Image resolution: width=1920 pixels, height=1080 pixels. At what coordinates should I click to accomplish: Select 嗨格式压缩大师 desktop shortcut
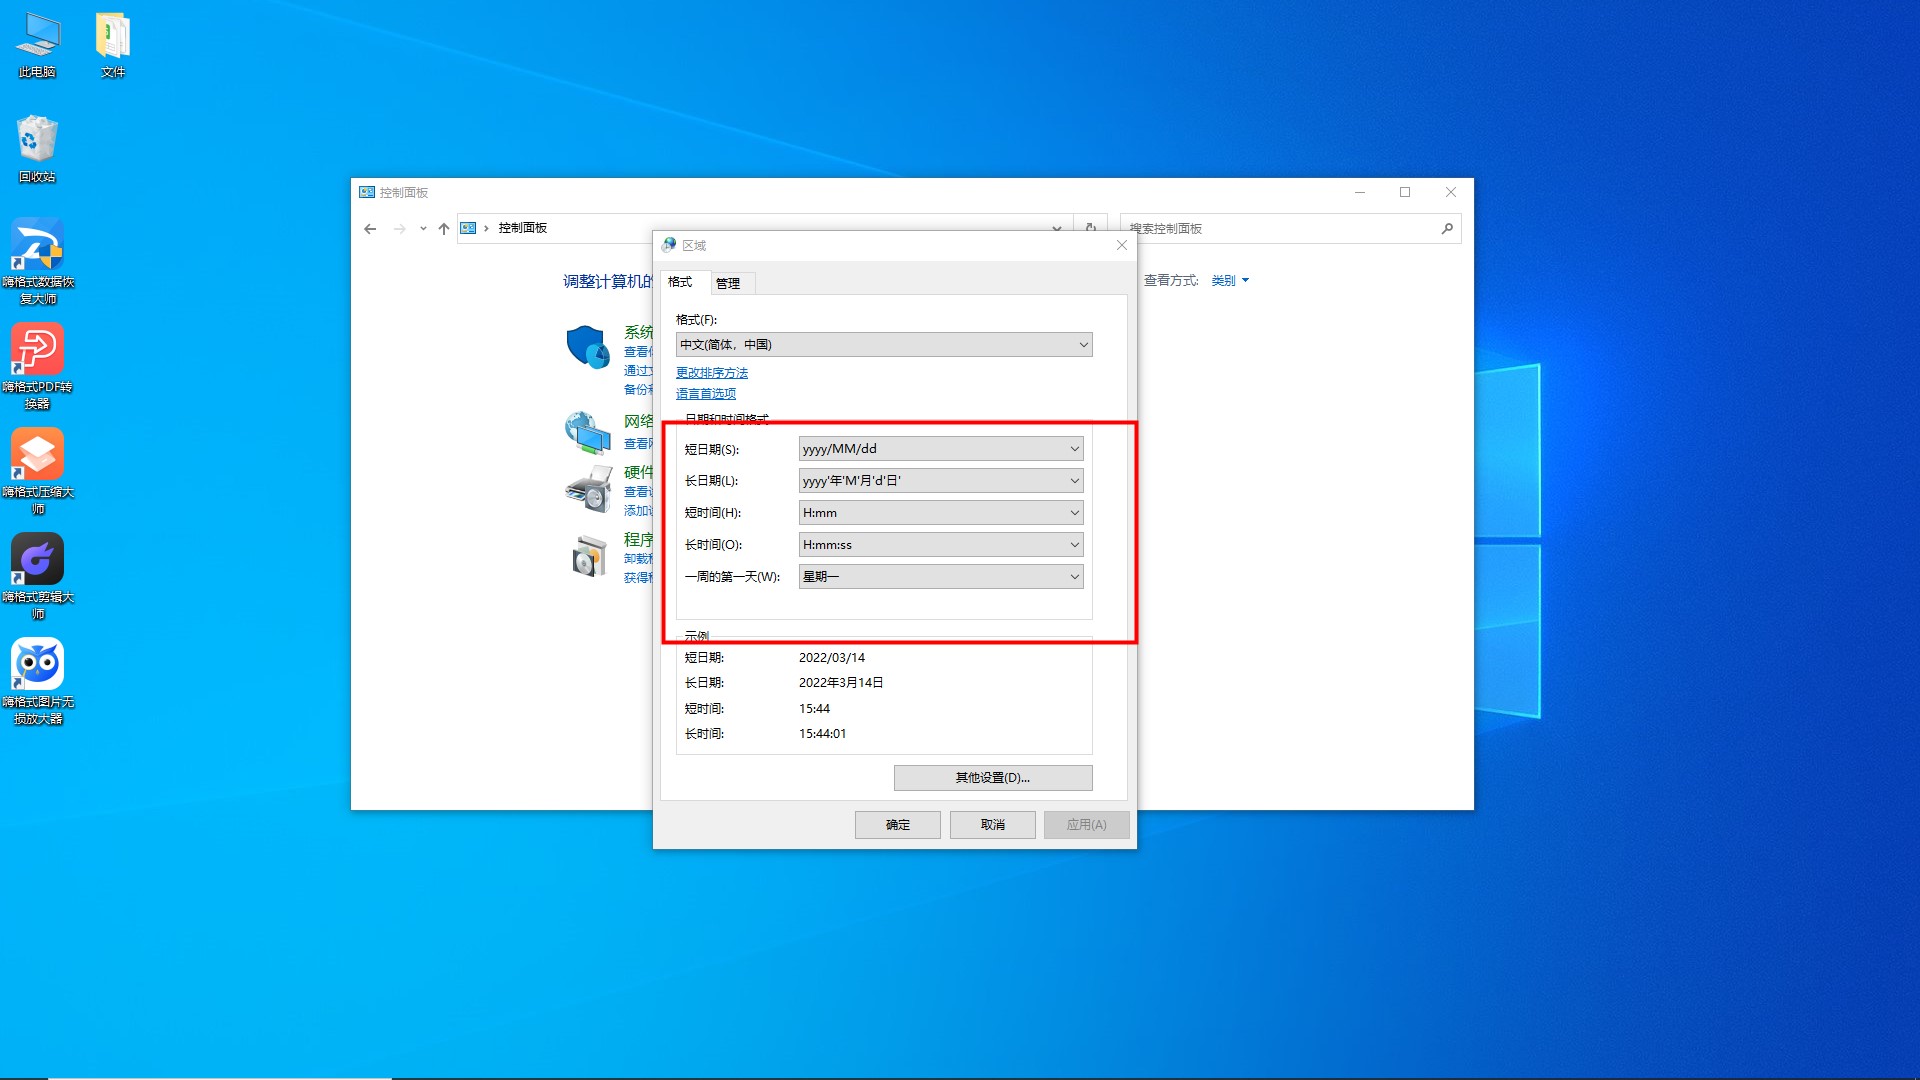click(x=37, y=469)
